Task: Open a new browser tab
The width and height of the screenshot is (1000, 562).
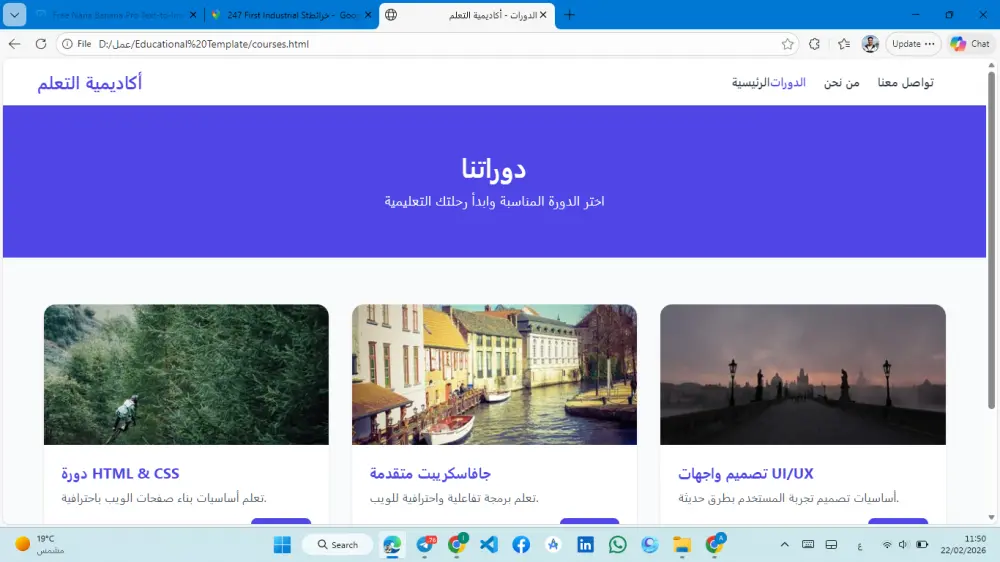Action: pos(570,15)
